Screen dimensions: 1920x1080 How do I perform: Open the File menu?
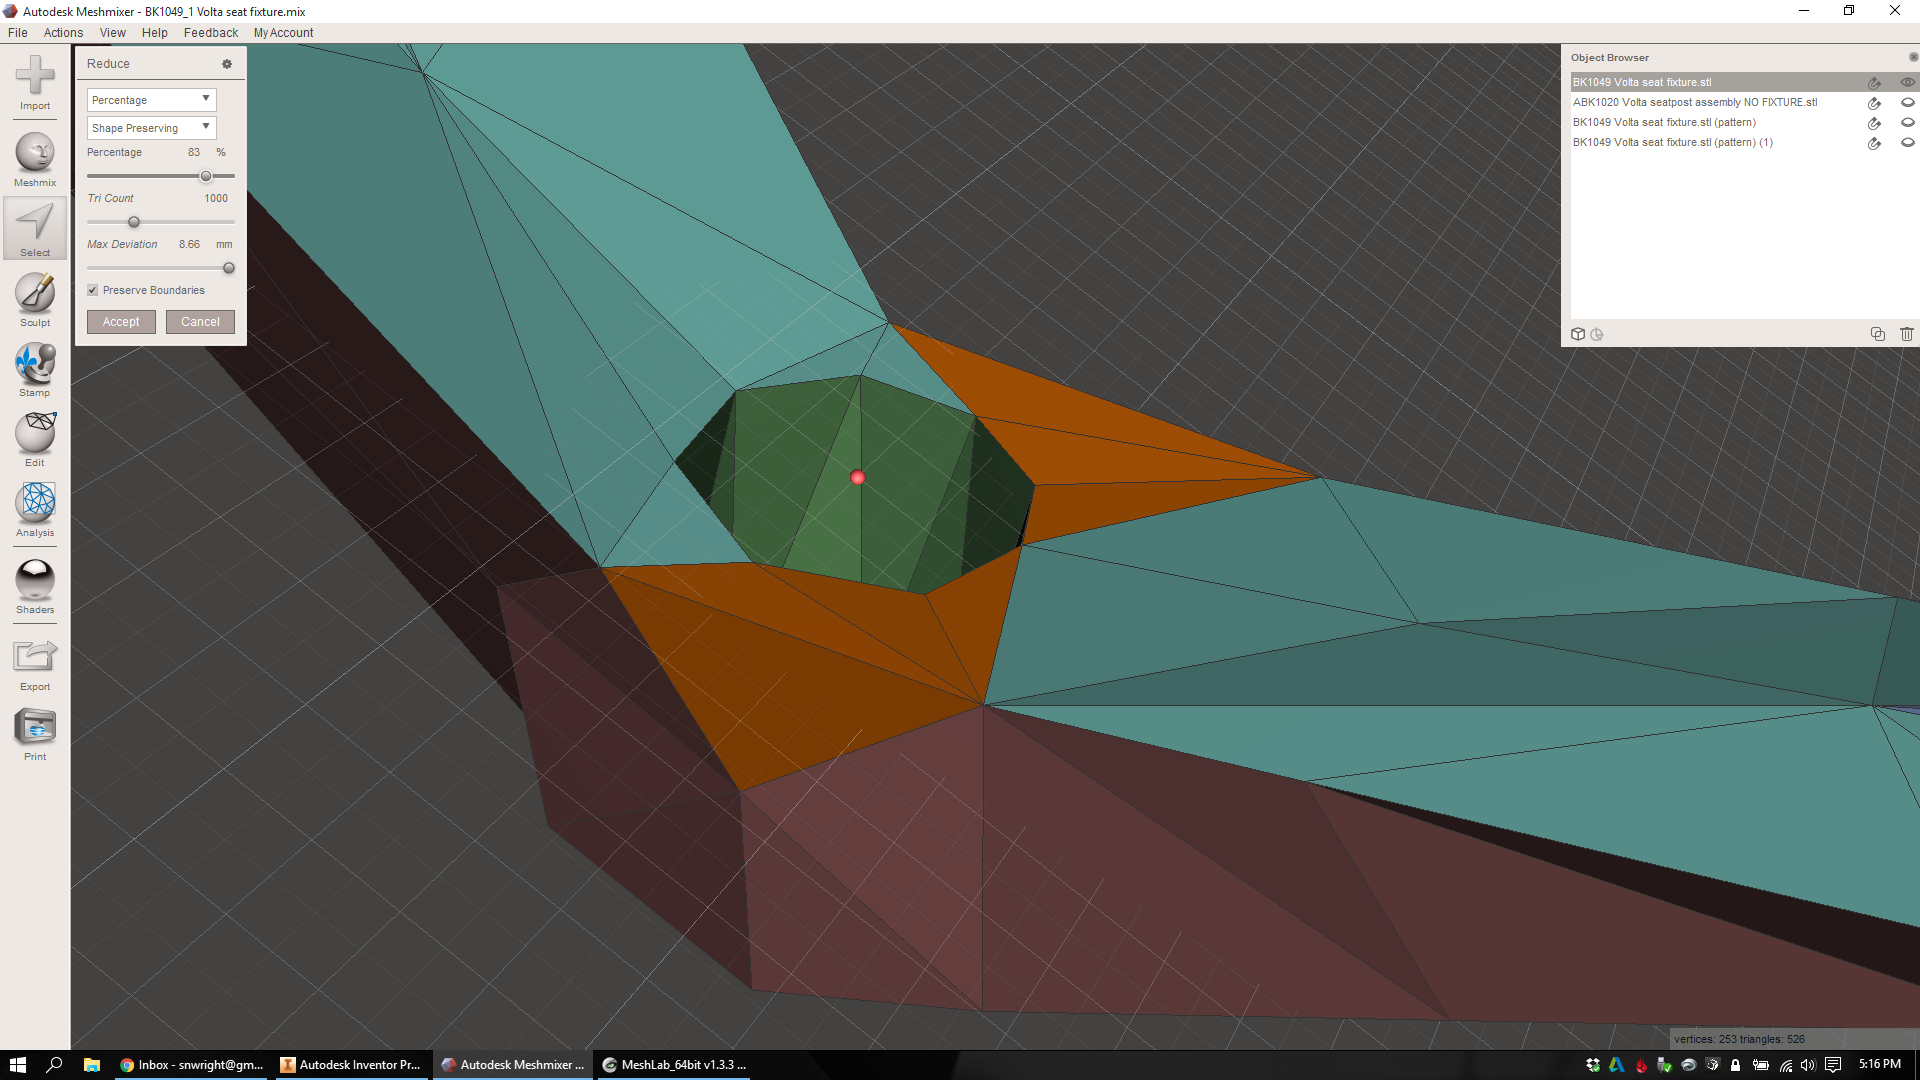point(18,33)
